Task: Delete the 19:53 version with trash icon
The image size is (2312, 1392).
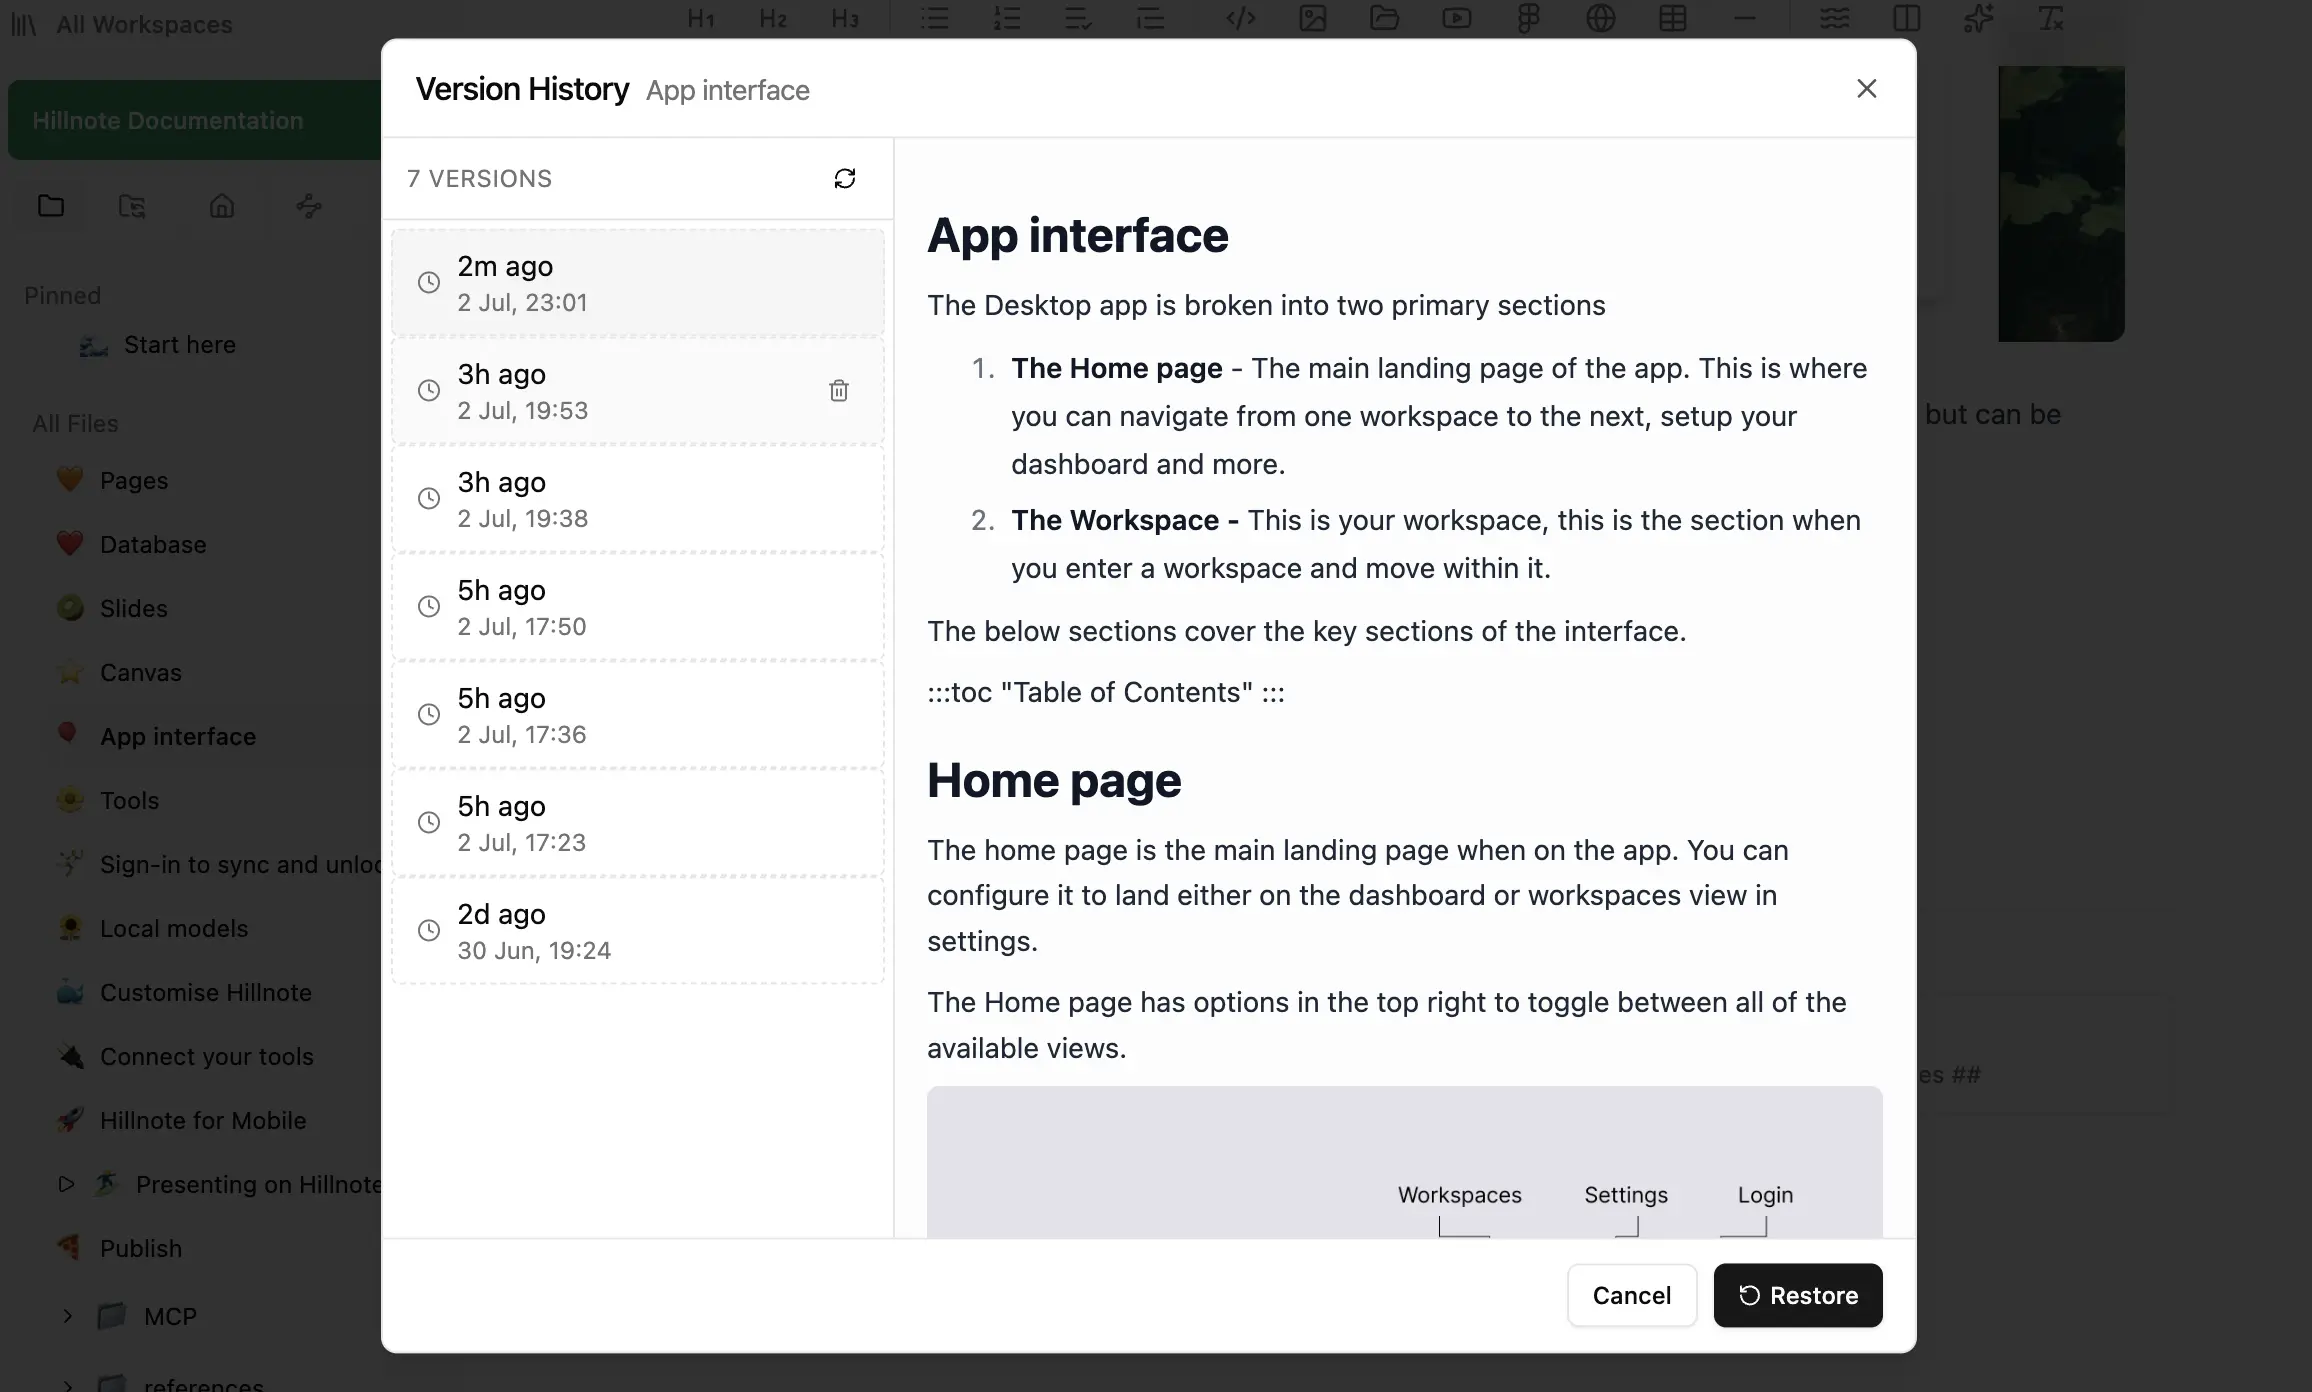Action: pos(839,390)
